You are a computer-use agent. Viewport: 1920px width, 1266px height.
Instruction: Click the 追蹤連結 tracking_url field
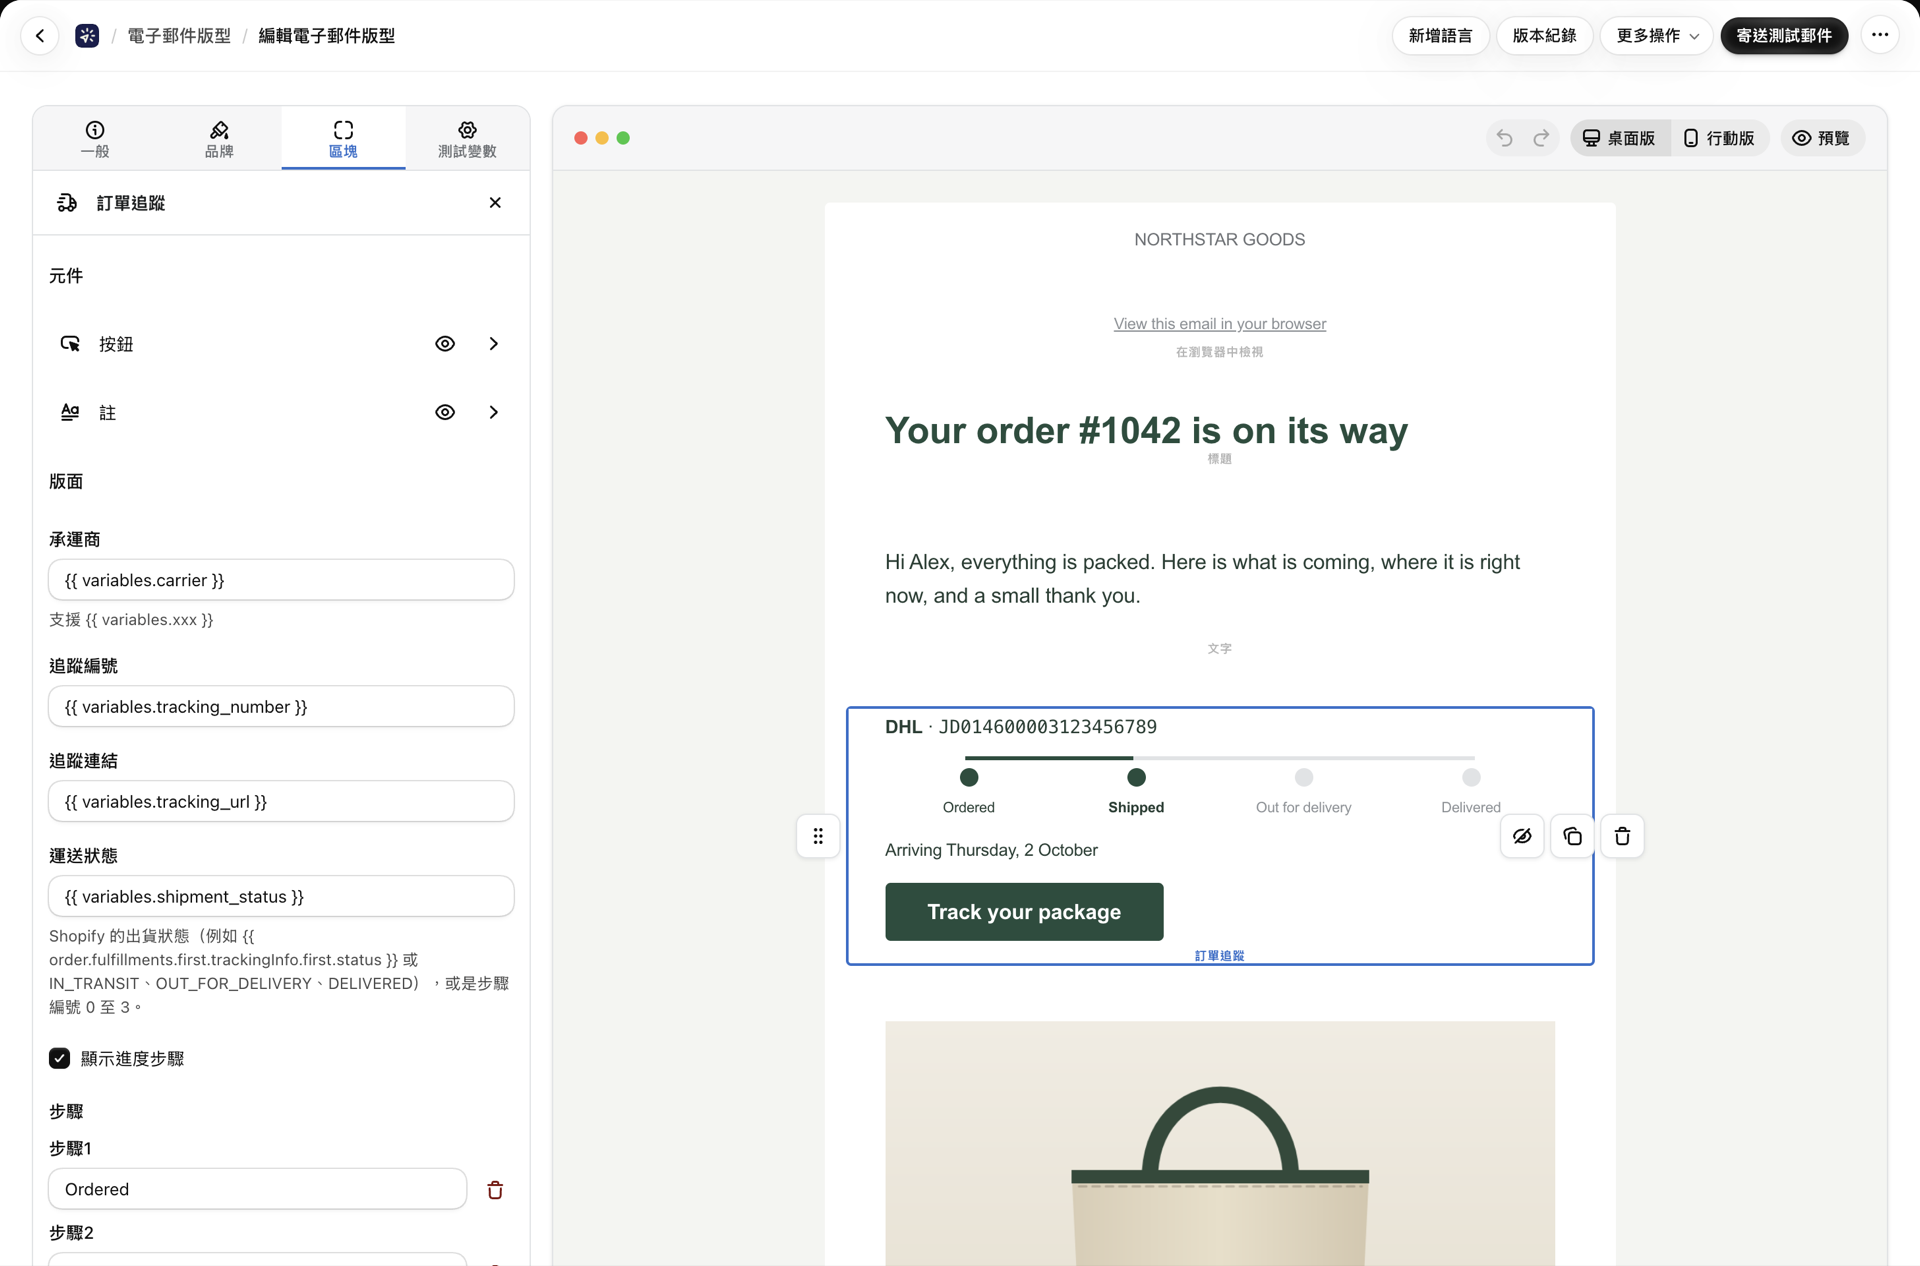coord(281,802)
